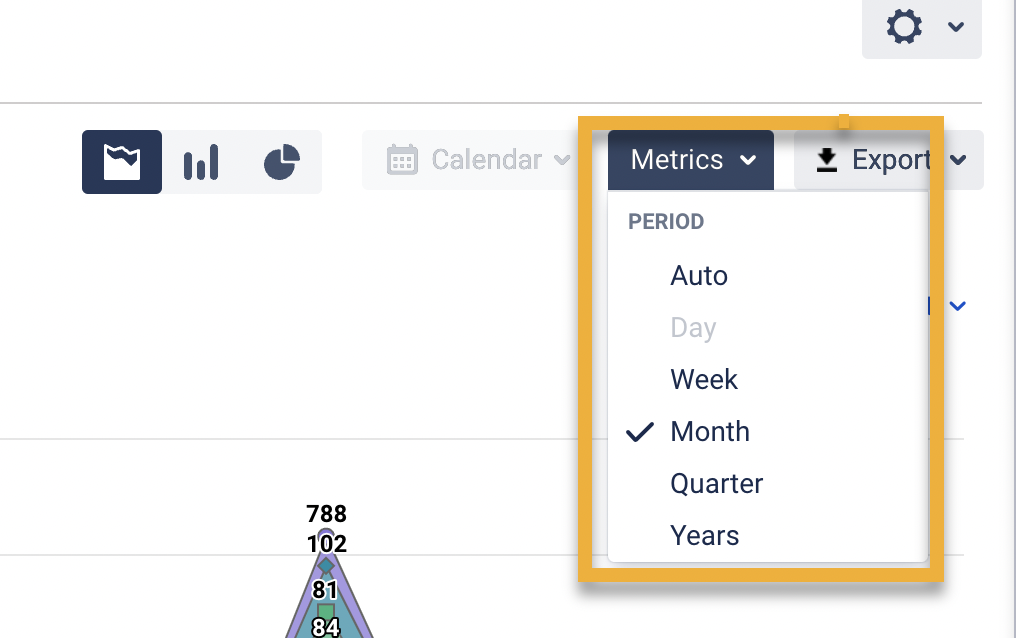1016x638 pixels.
Task: Click the 788 data label on the chart
Action: 326,514
